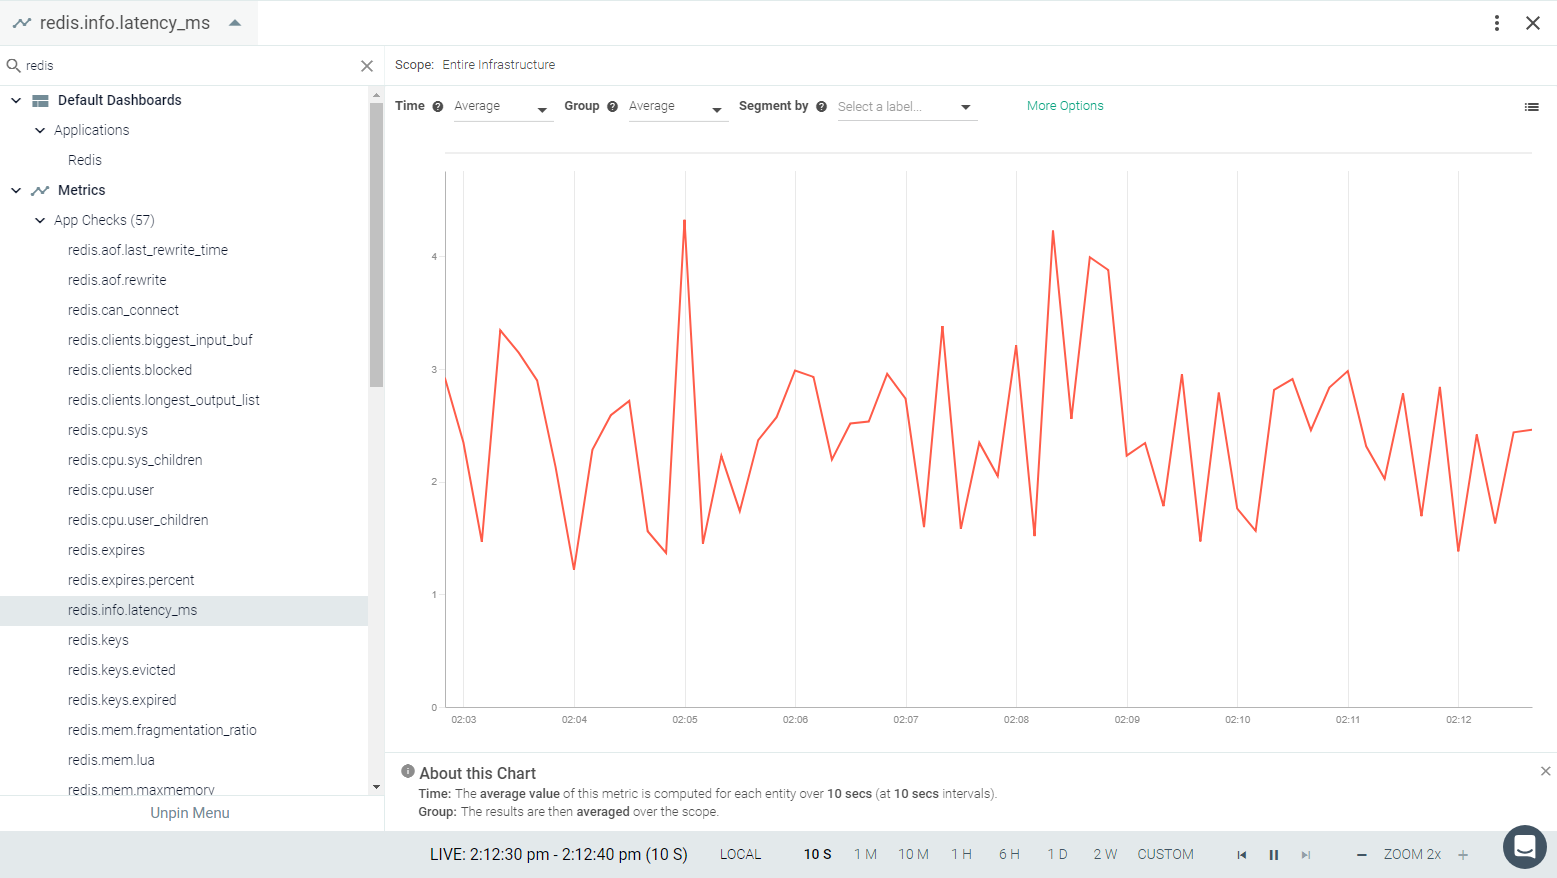The width and height of the screenshot is (1557, 878).
Task: Open the Group aggregation dropdown
Action: pos(678,107)
